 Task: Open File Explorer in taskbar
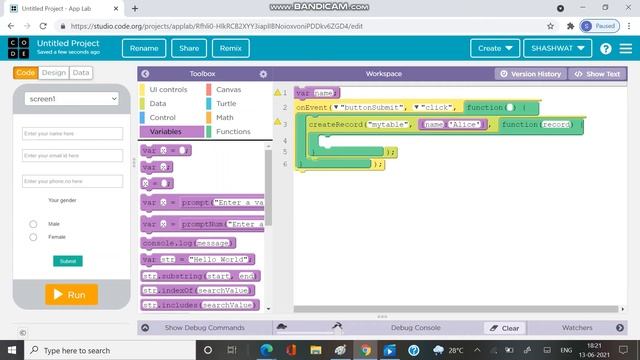tap(316, 350)
